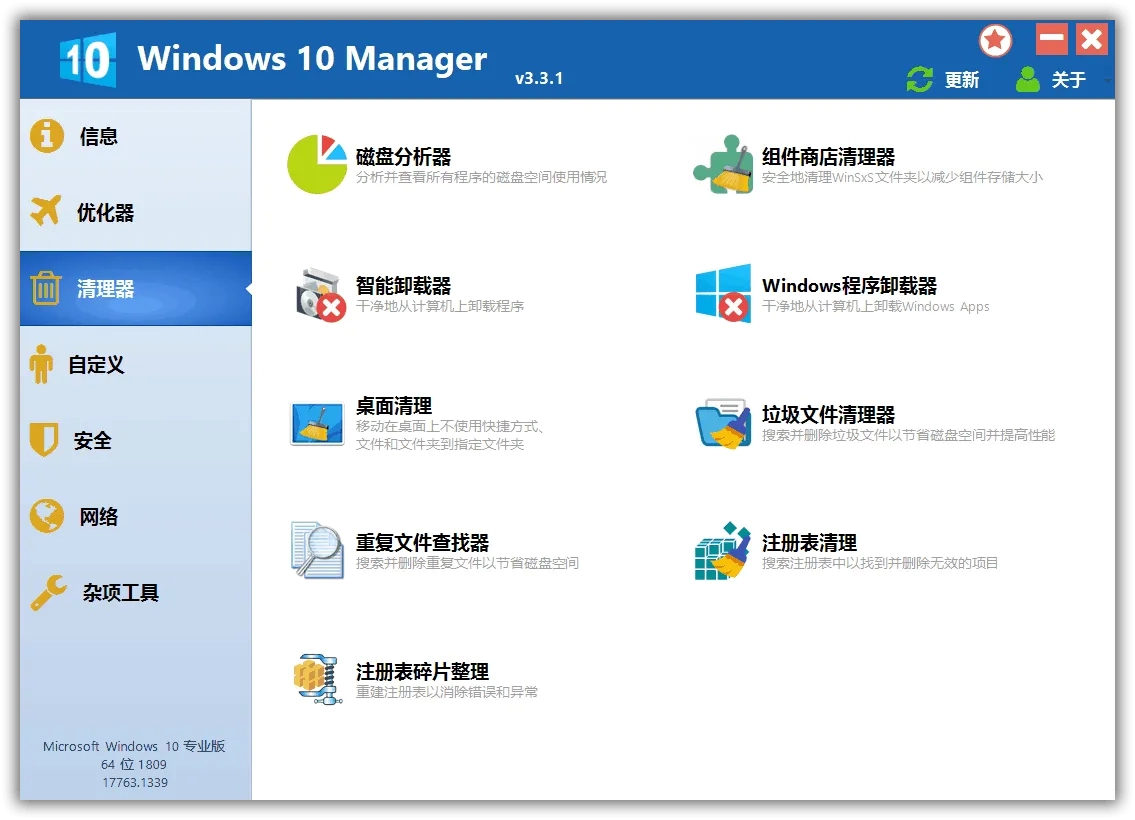The height and width of the screenshot is (820, 1135).
Task: Select the 桌面清理 screen-with-broom icon
Action: tap(317, 423)
